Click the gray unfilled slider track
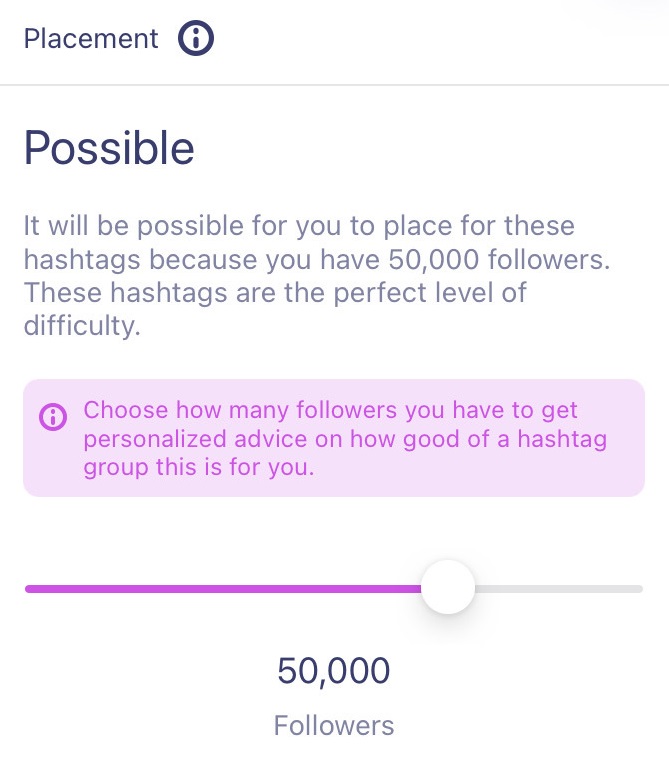Image resolution: width=669 pixels, height=765 pixels. tap(560, 589)
